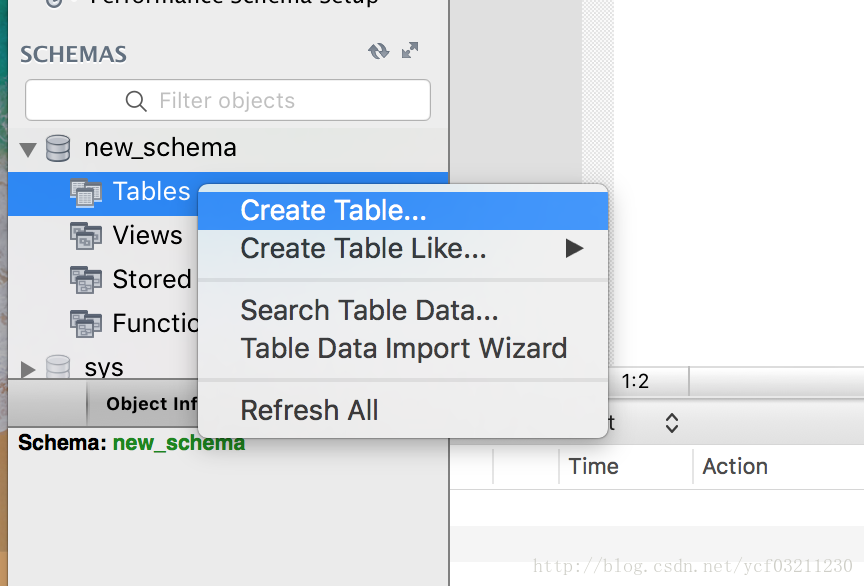Select the new_schema database icon
The image size is (864, 586).
pos(58,148)
